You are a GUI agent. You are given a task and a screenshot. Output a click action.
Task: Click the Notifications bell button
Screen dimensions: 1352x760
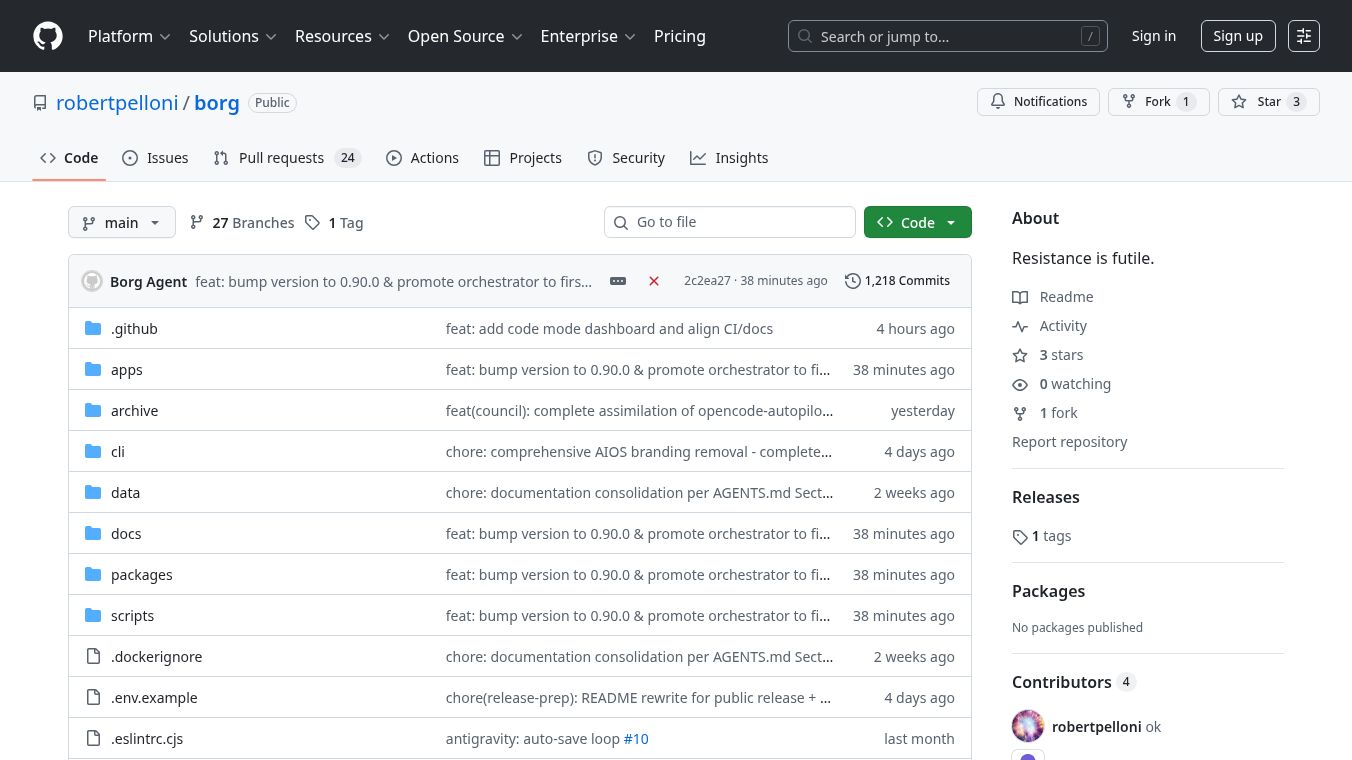(x=1038, y=102)
